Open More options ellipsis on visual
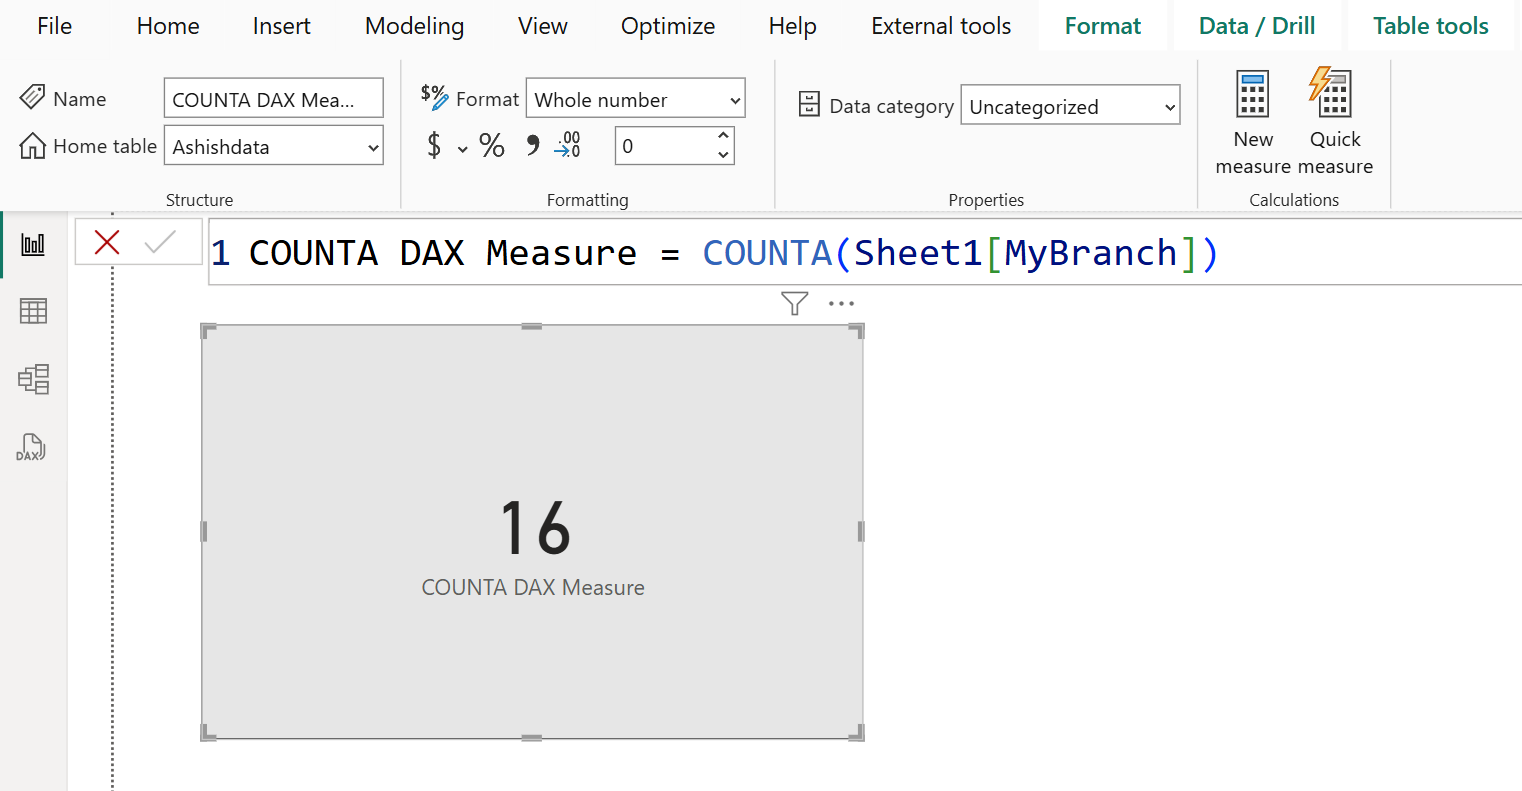The width and height of the screenshot is (1522, 791). tap(841, 303)
